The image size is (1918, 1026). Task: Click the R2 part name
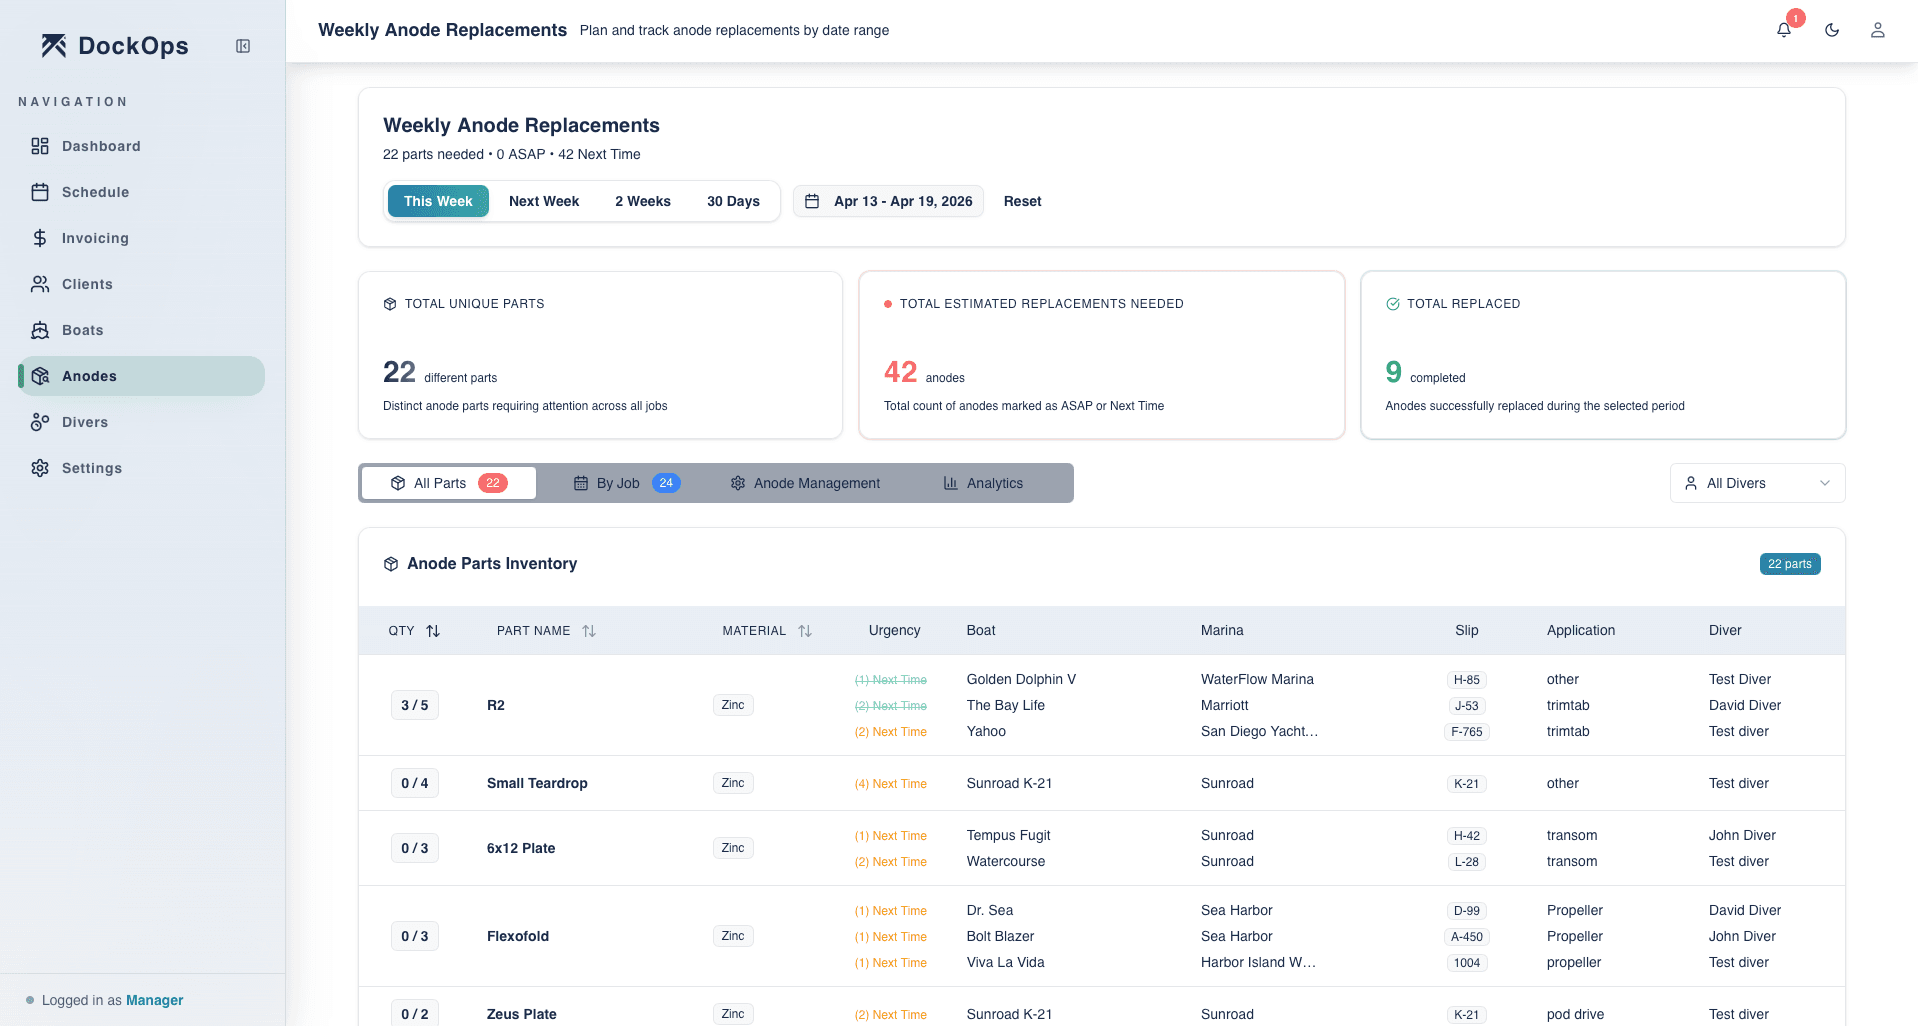pyautogui.click(x=496, y=705)
